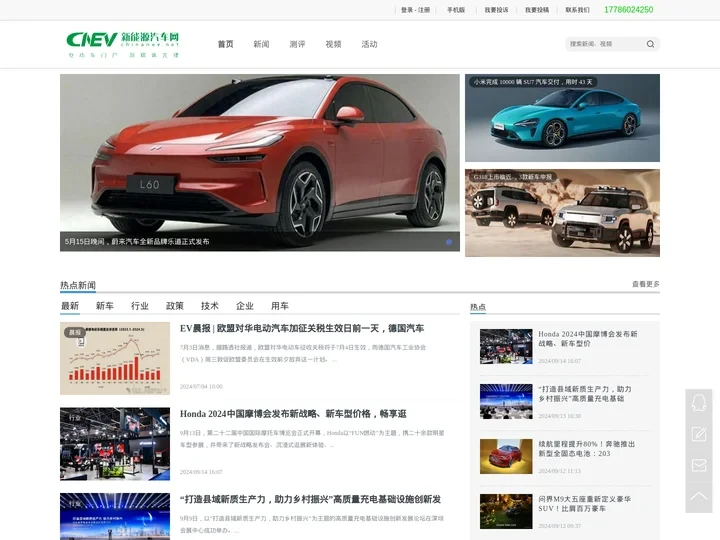Image resolution: width=720 pixels, height=540 pixels.
Task: Click the 热点 sidebar heading
Action: tap(478, 307)
